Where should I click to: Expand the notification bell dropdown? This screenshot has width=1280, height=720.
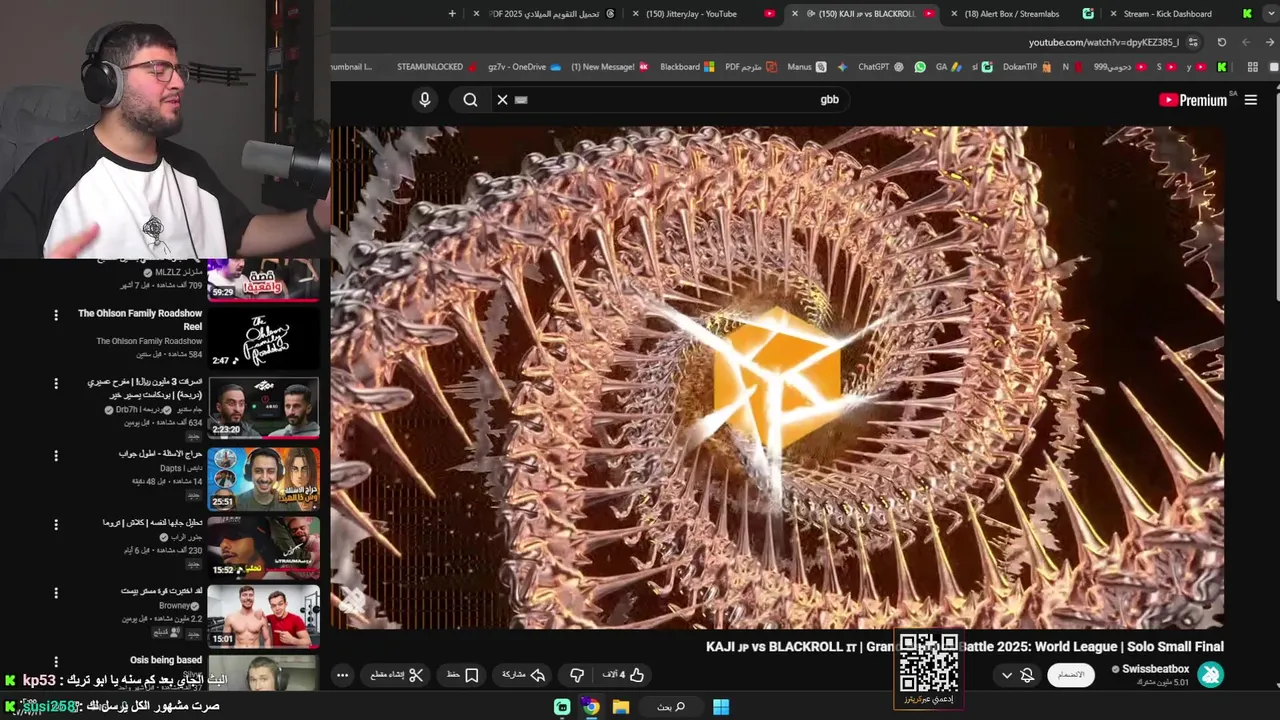[x=1017, y=675]
